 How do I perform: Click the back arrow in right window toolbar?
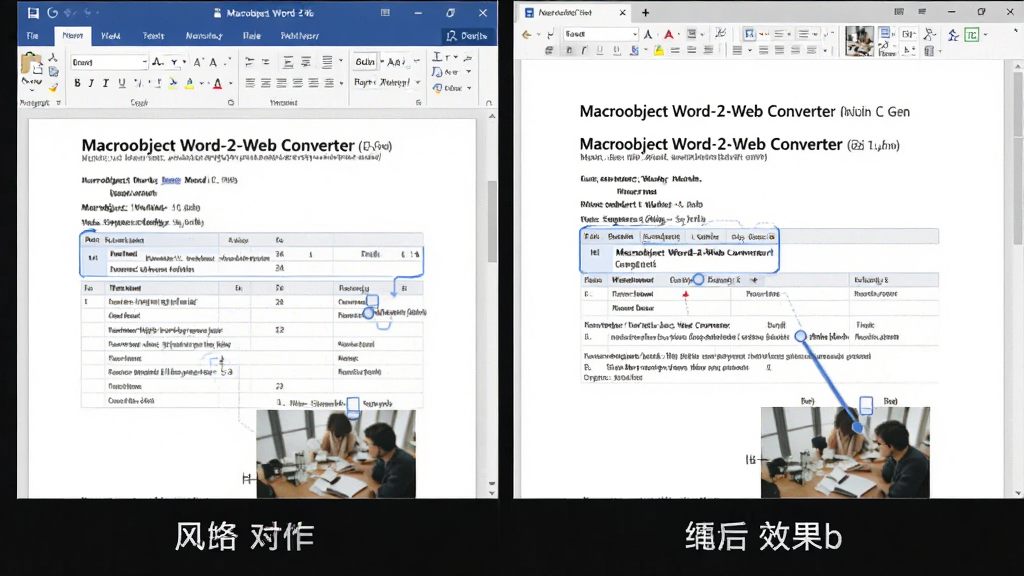(526, 35)
